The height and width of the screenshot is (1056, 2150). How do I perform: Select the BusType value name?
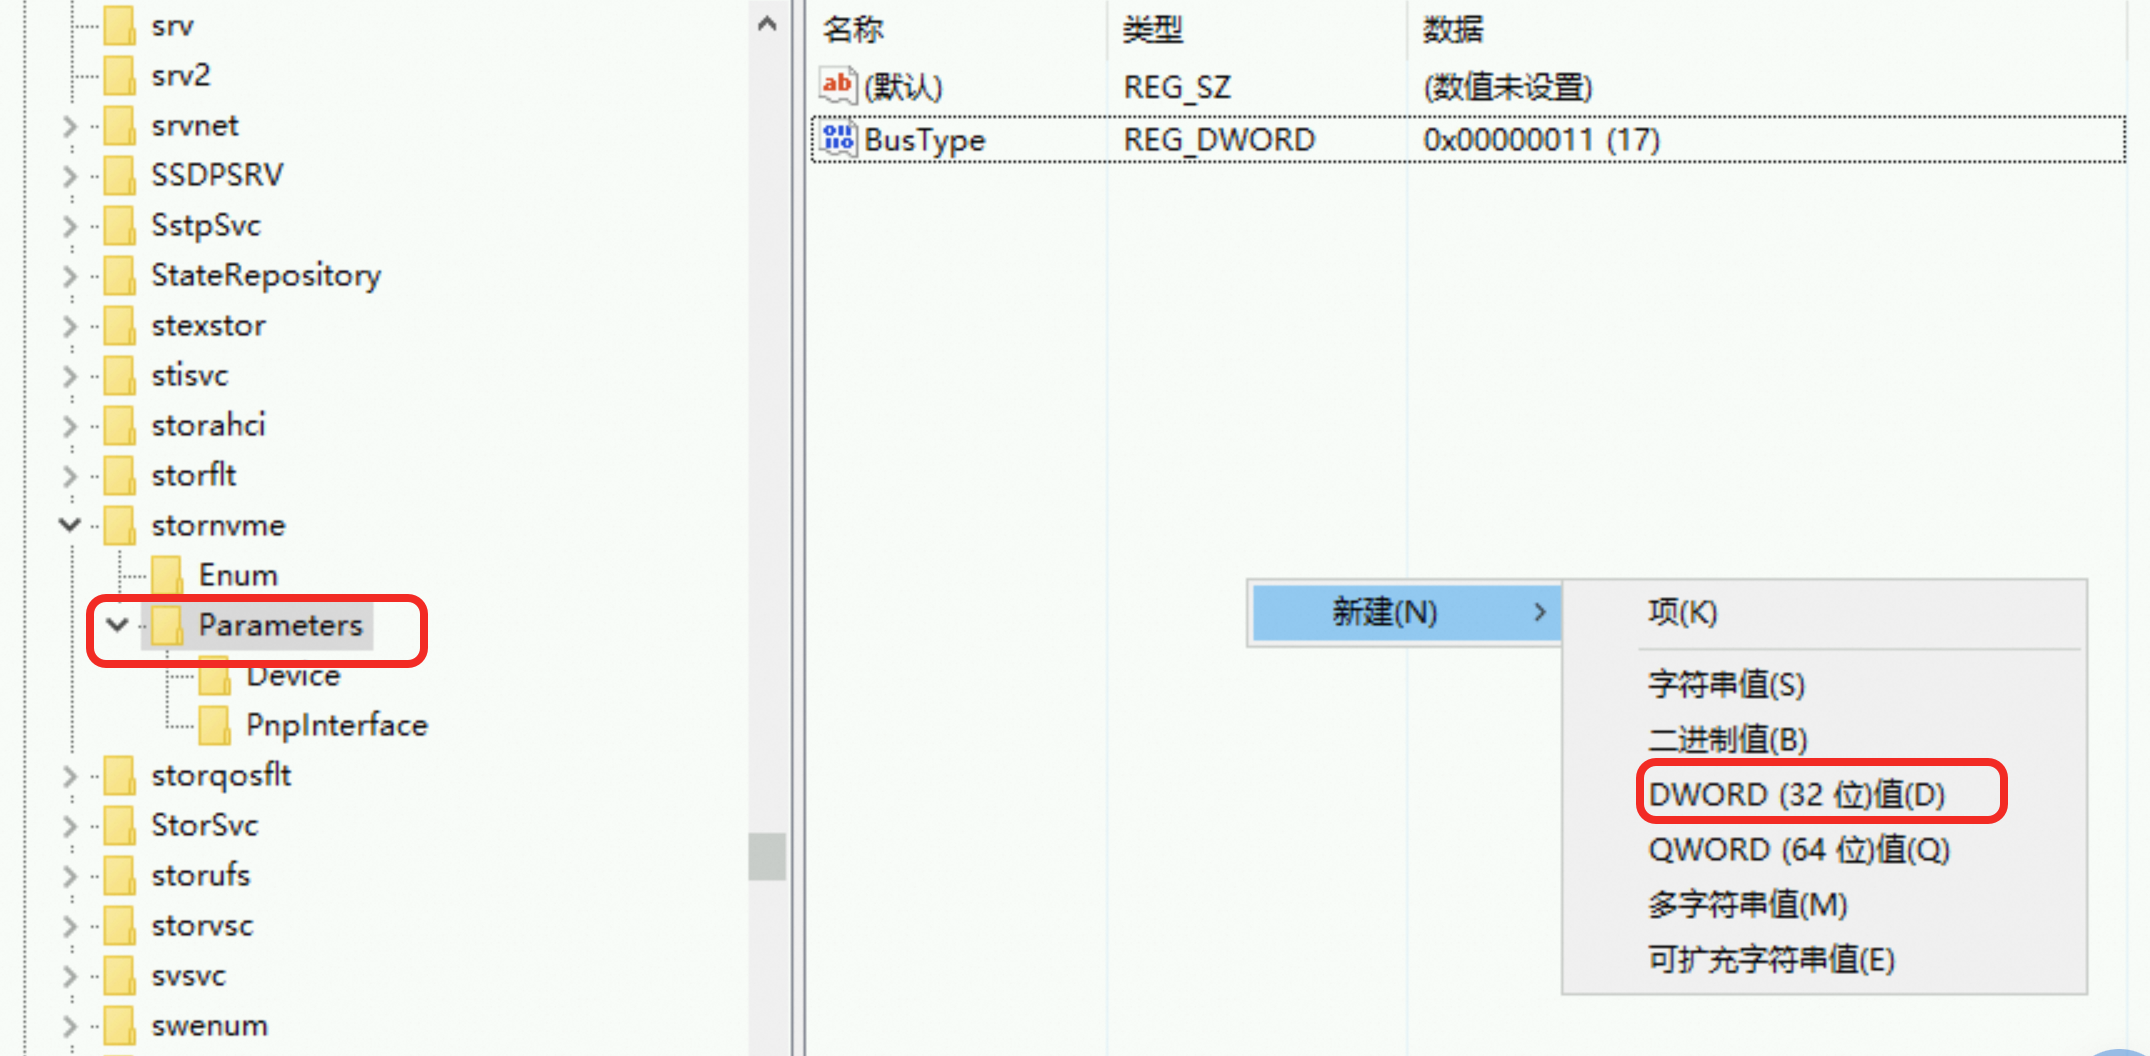point(925,140)
